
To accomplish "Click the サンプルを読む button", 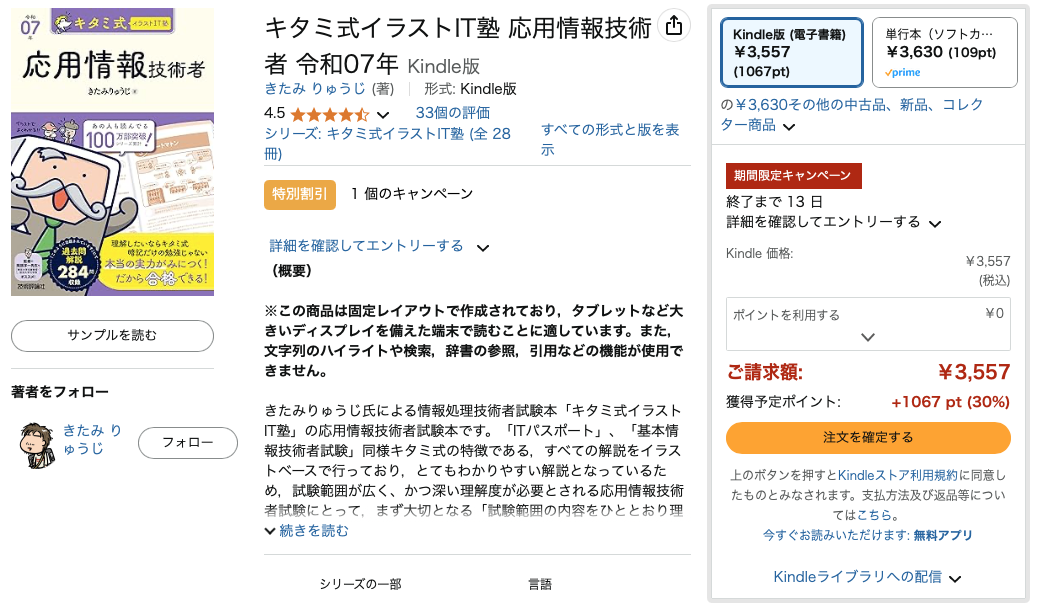I will point(113,335).
